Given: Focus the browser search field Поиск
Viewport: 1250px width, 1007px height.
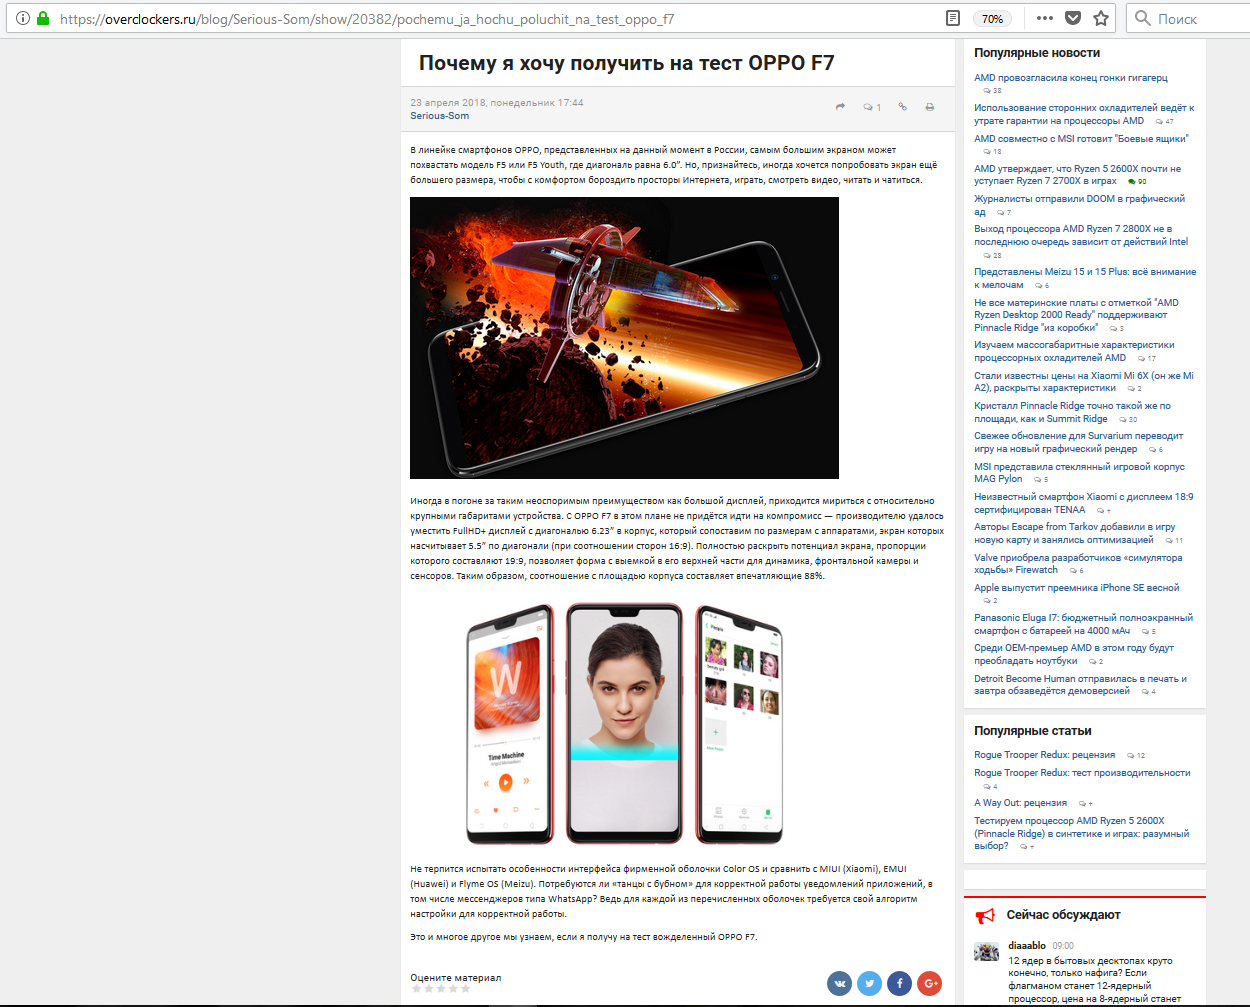Looking at the screenshot, I should [x=1190, y=18].
